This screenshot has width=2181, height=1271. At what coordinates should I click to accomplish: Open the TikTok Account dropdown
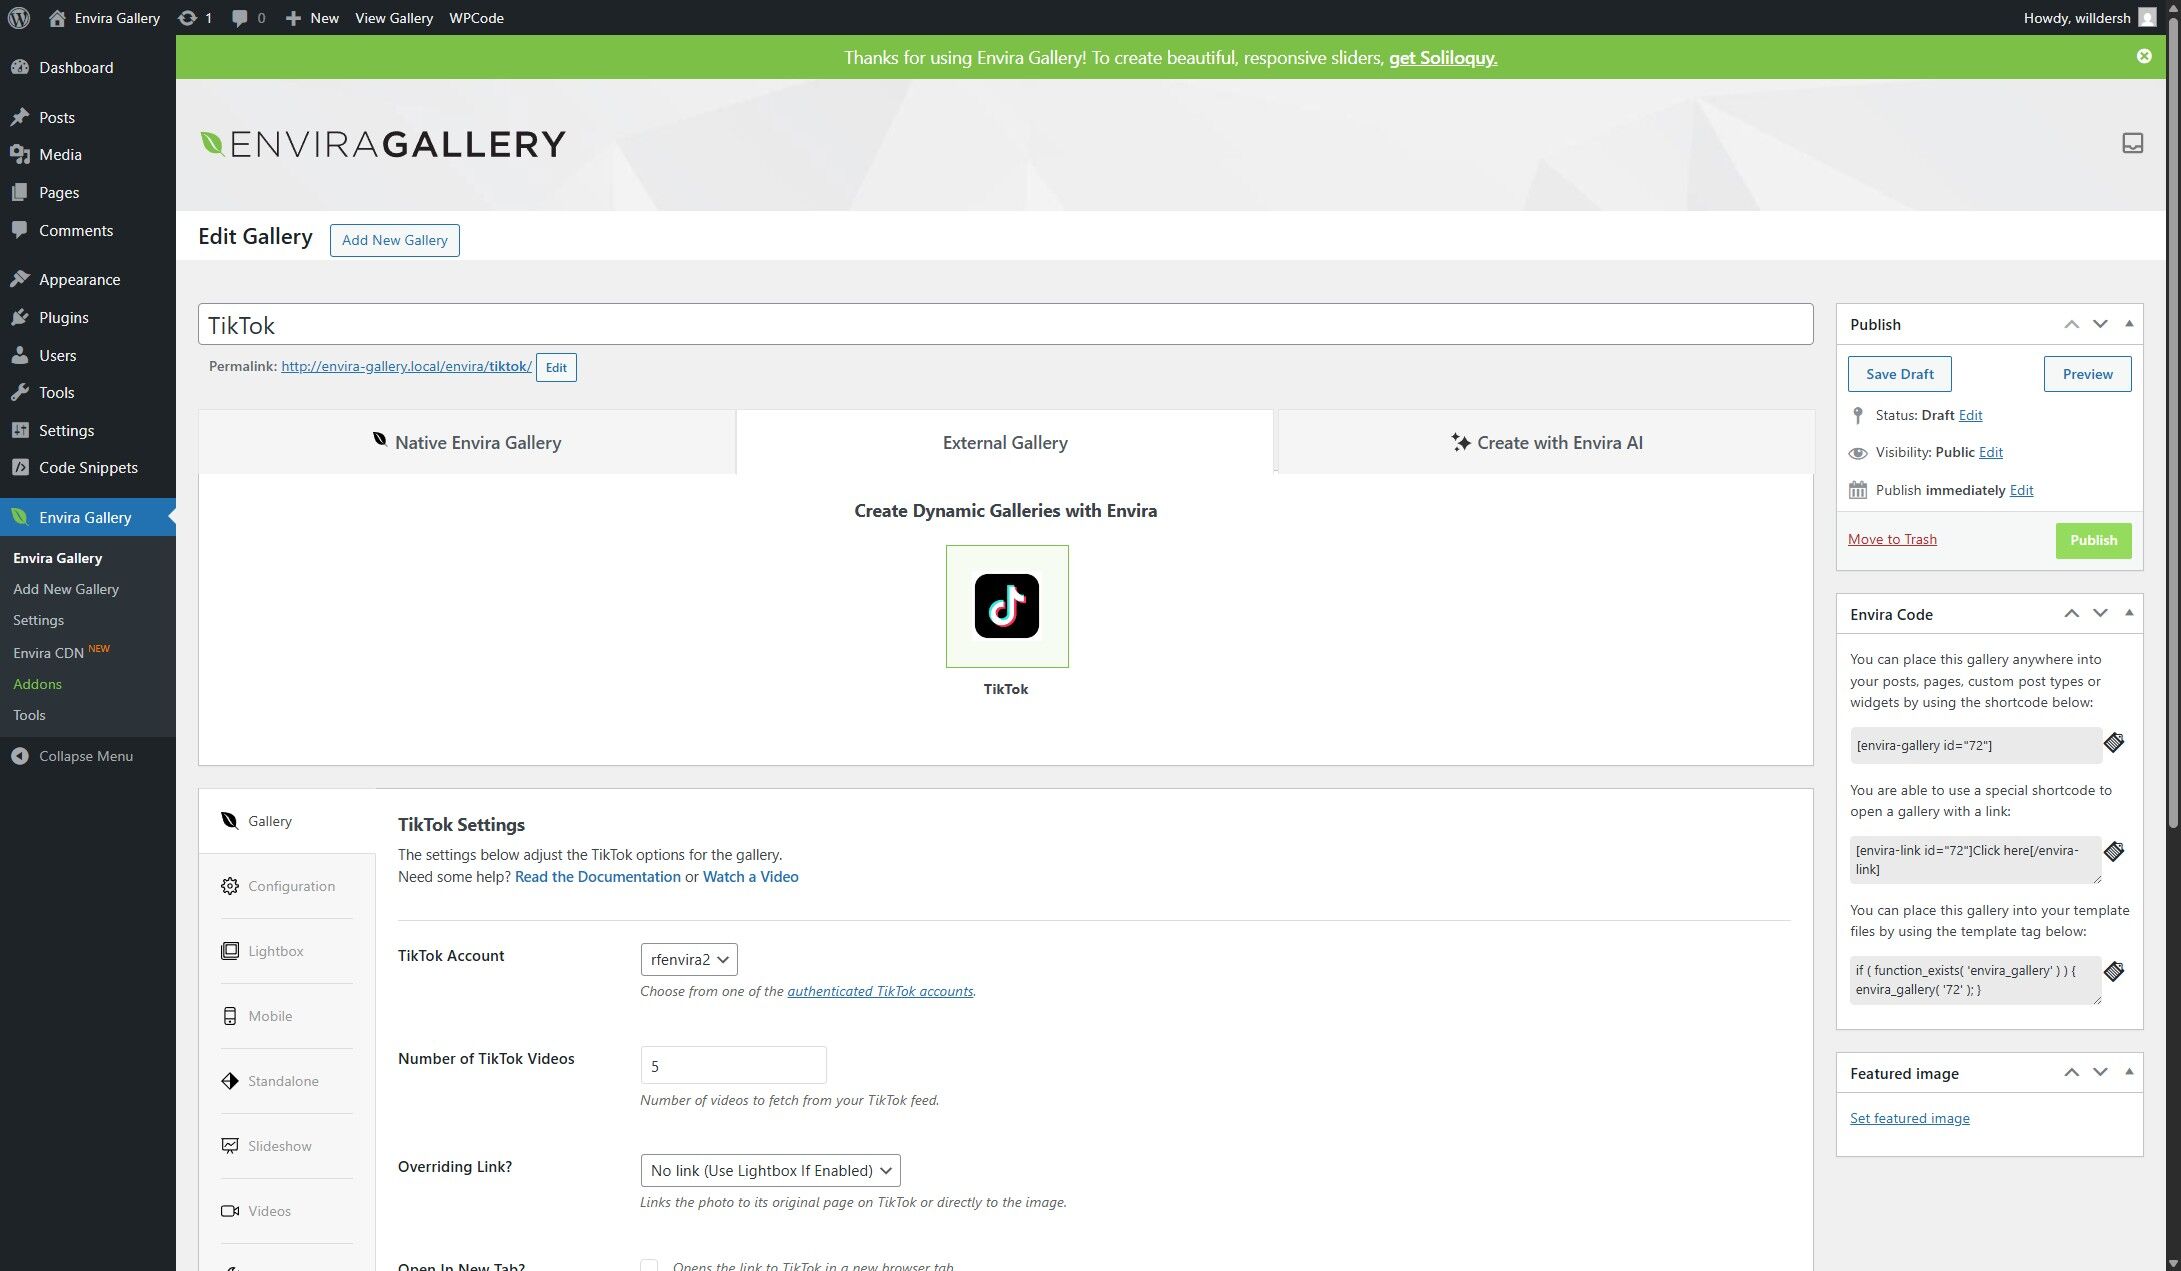(x=689, y=959)
